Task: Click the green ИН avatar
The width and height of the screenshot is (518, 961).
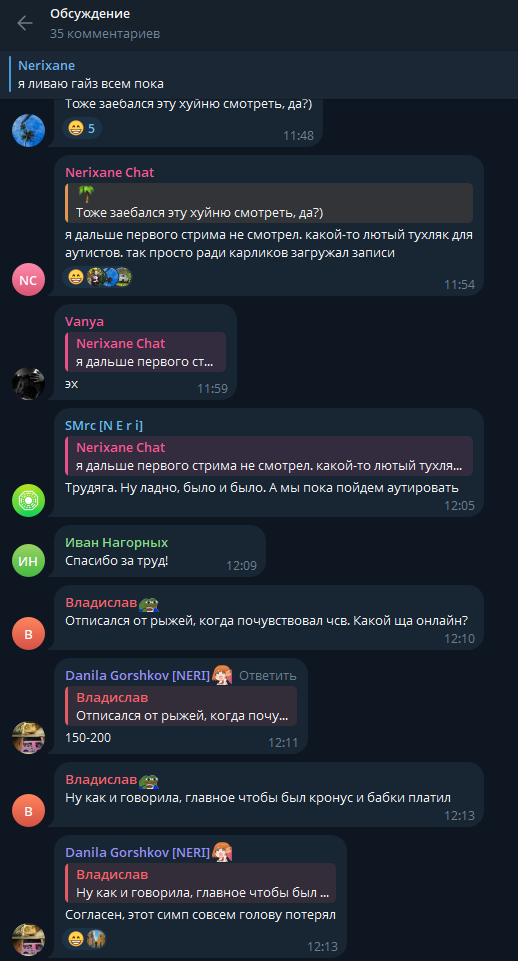Action: coord(29,560)
